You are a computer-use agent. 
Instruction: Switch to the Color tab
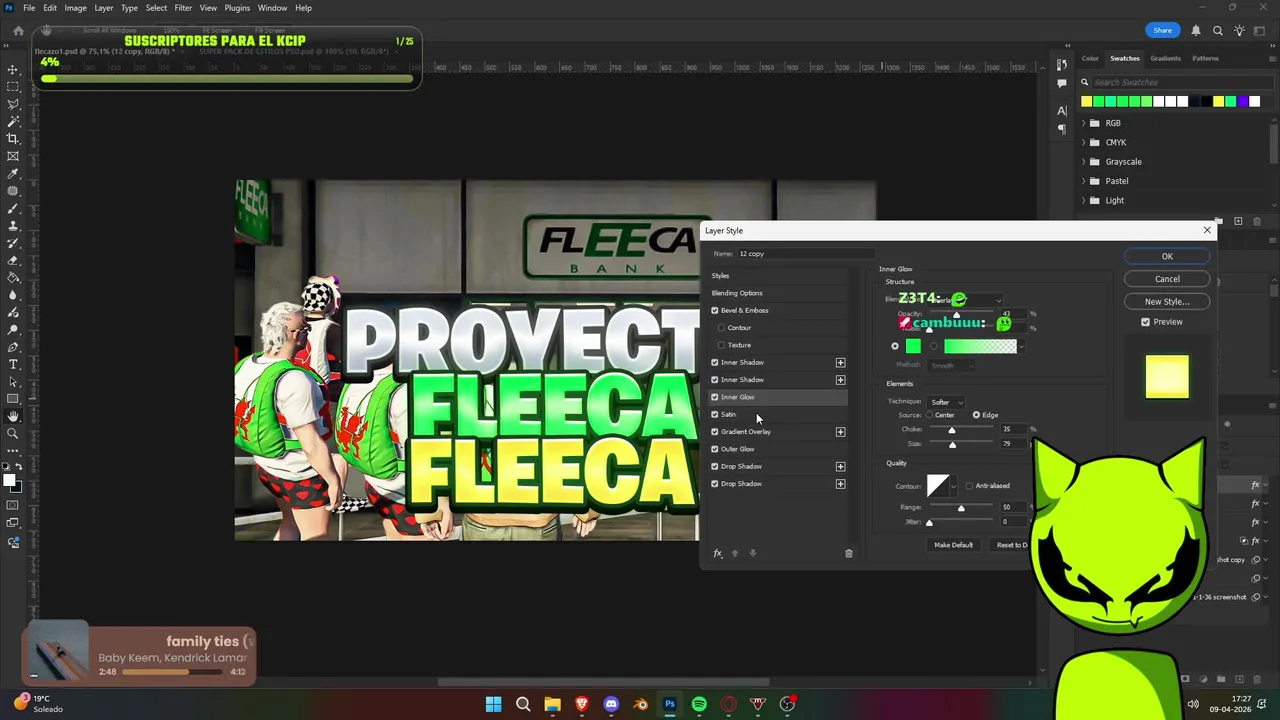click(x=1090, y=58)
